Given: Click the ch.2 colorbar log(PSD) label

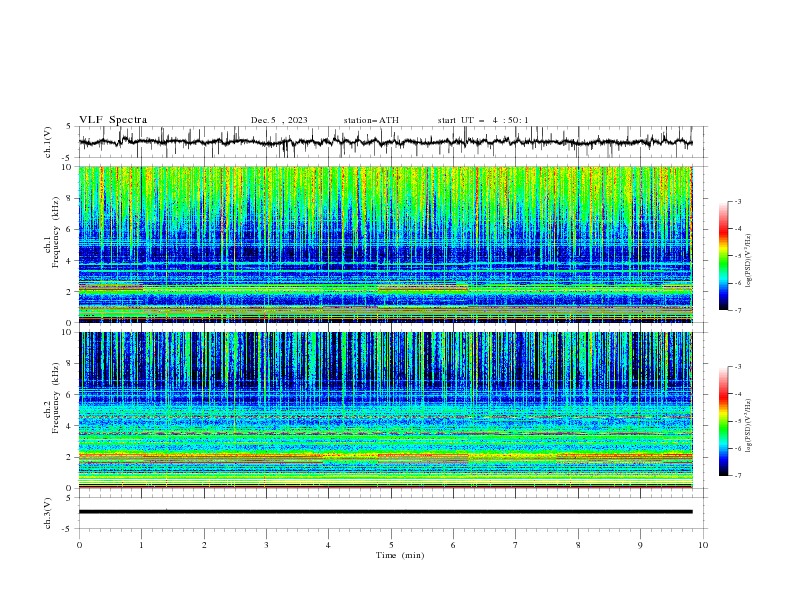Looking at the screenshot, I should (749, 426).
